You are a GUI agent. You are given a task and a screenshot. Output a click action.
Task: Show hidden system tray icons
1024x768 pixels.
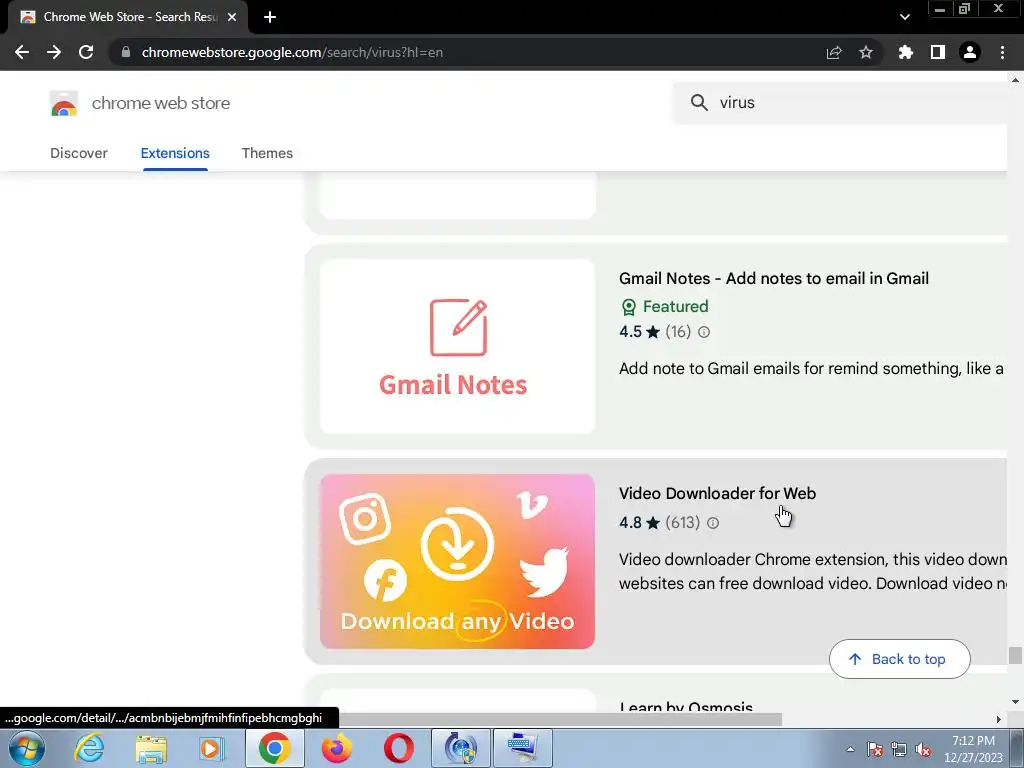(x=850, y=749)
